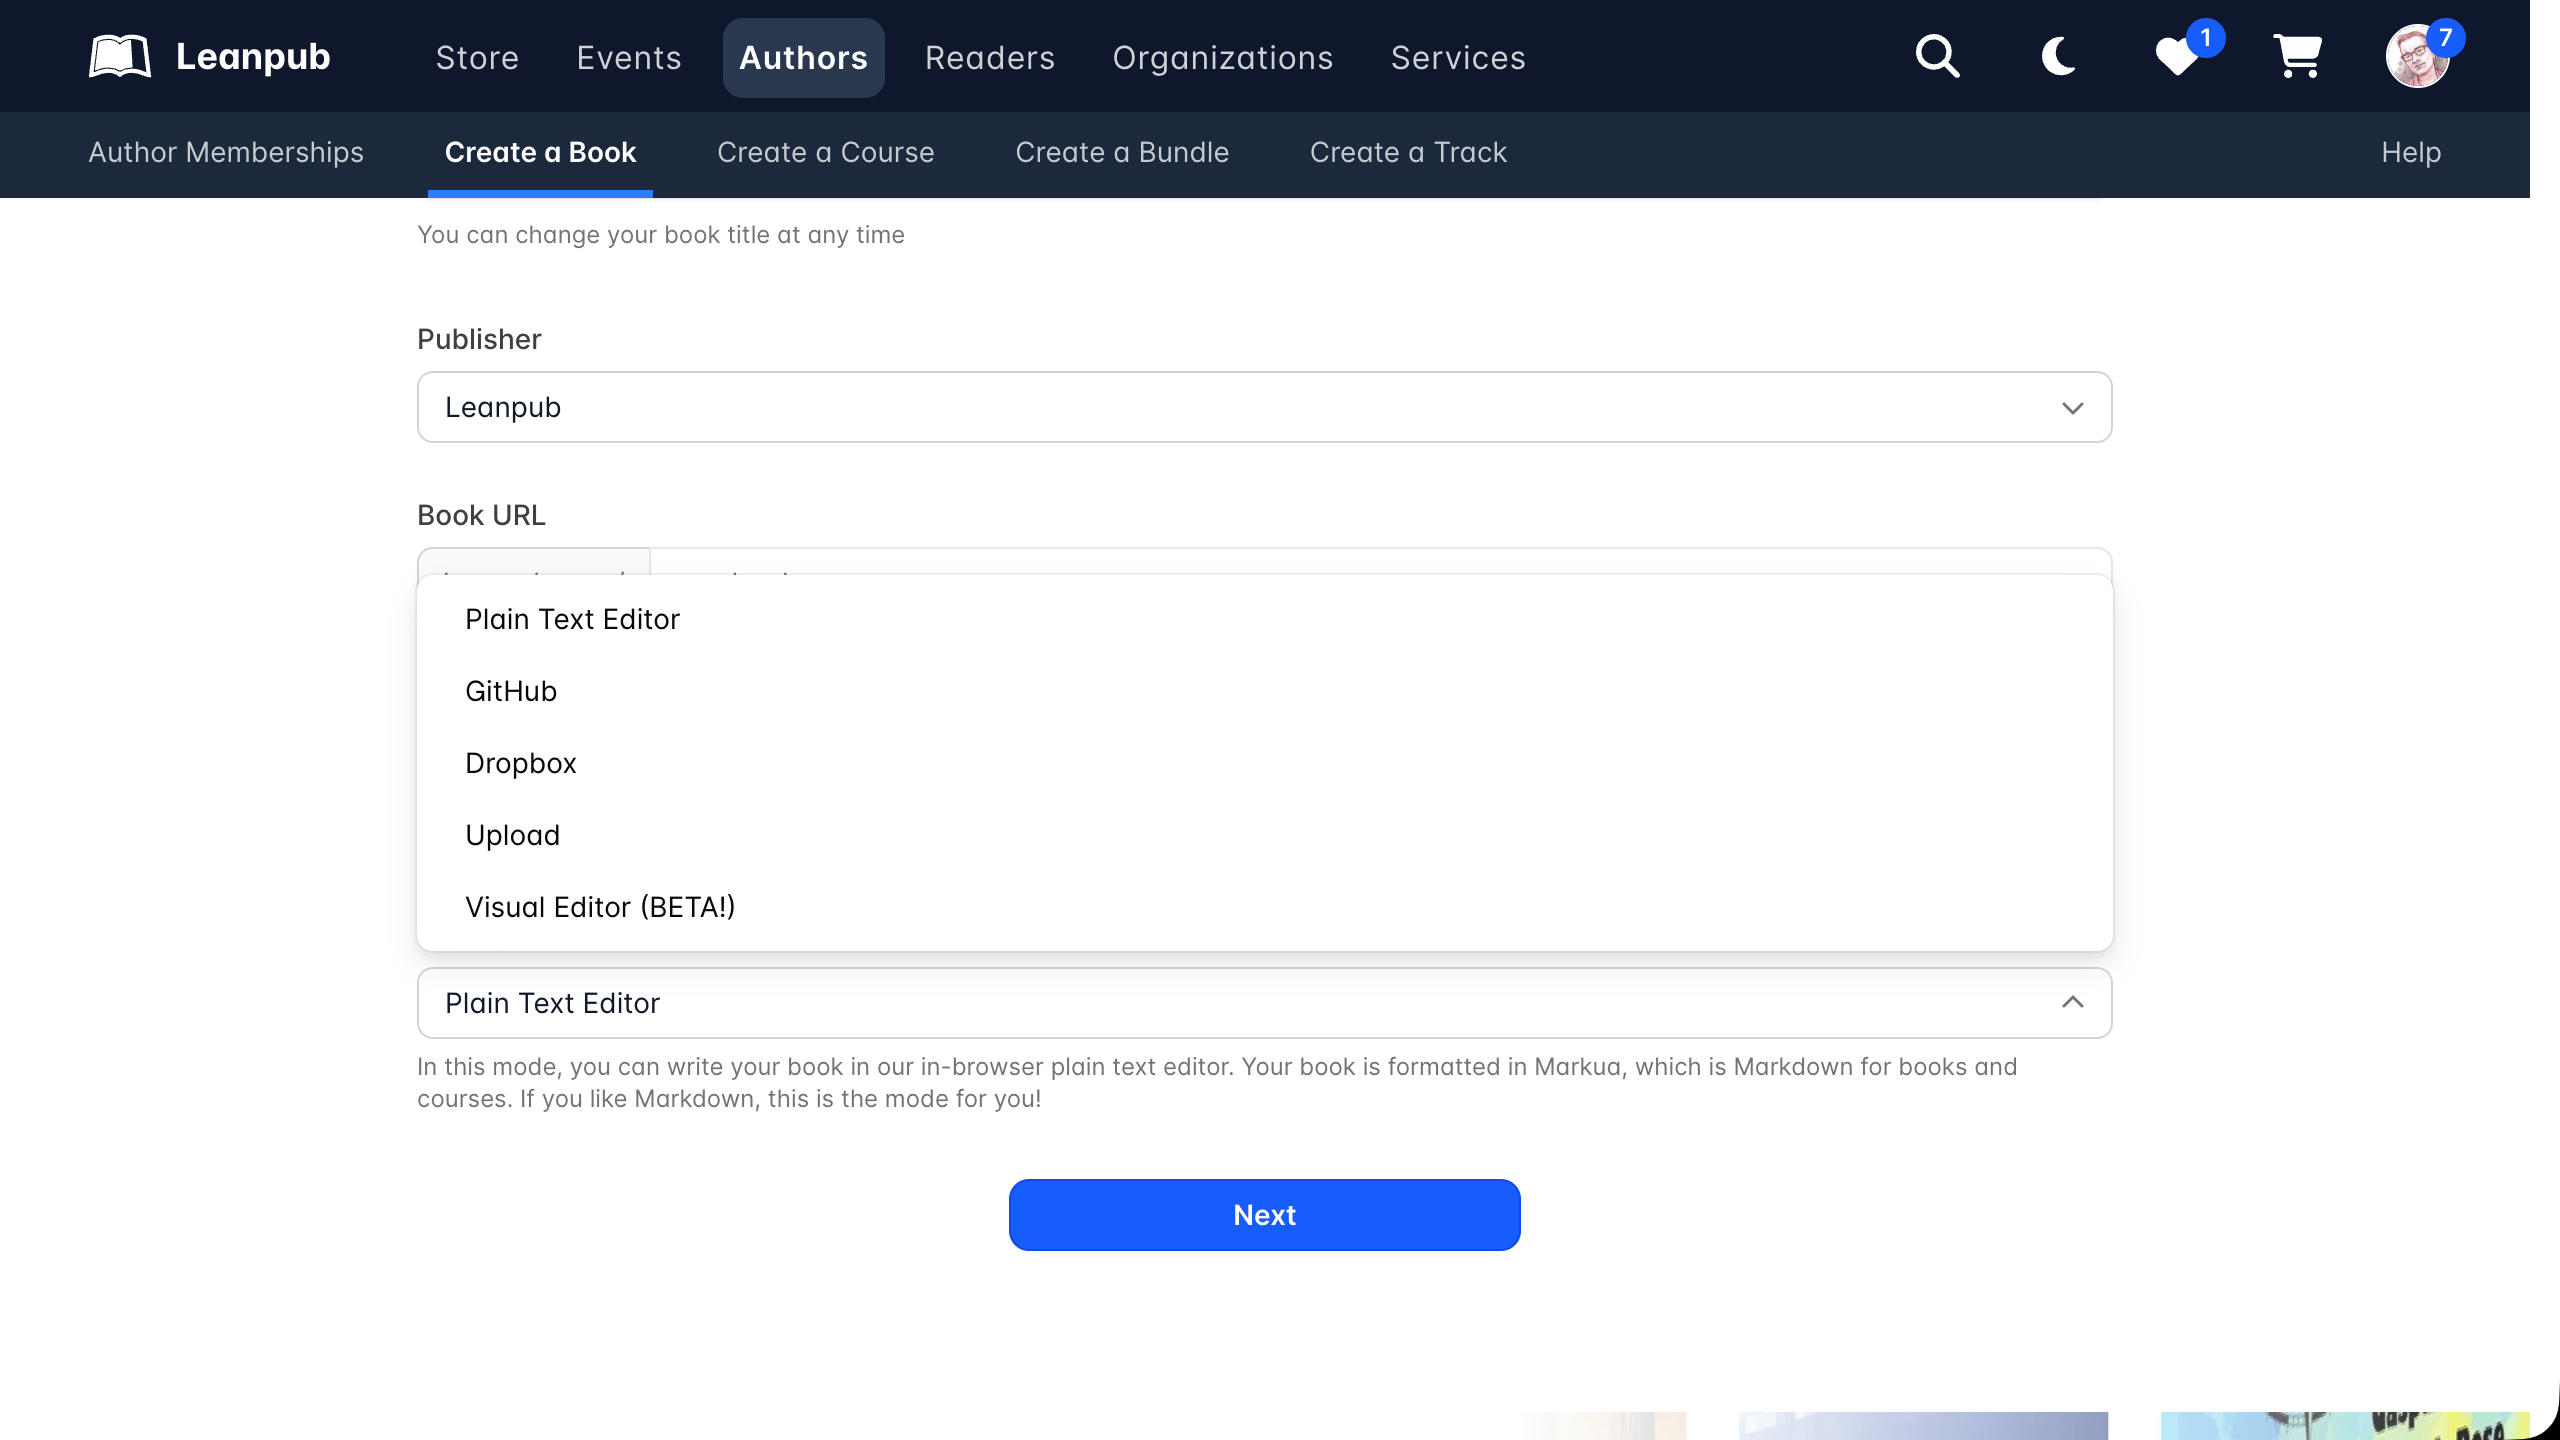Open the Events menu item

coord(629,58)
